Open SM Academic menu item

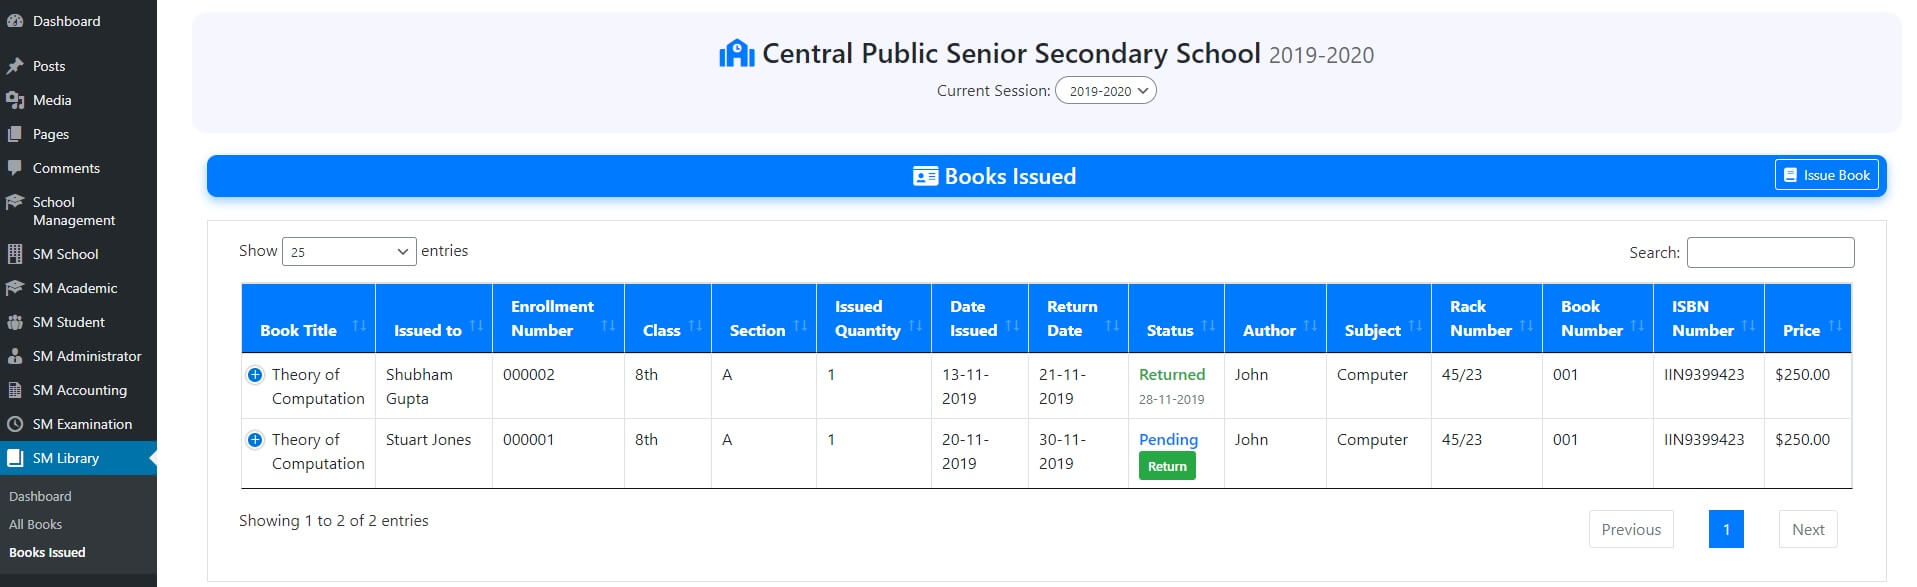click(75, 288)
